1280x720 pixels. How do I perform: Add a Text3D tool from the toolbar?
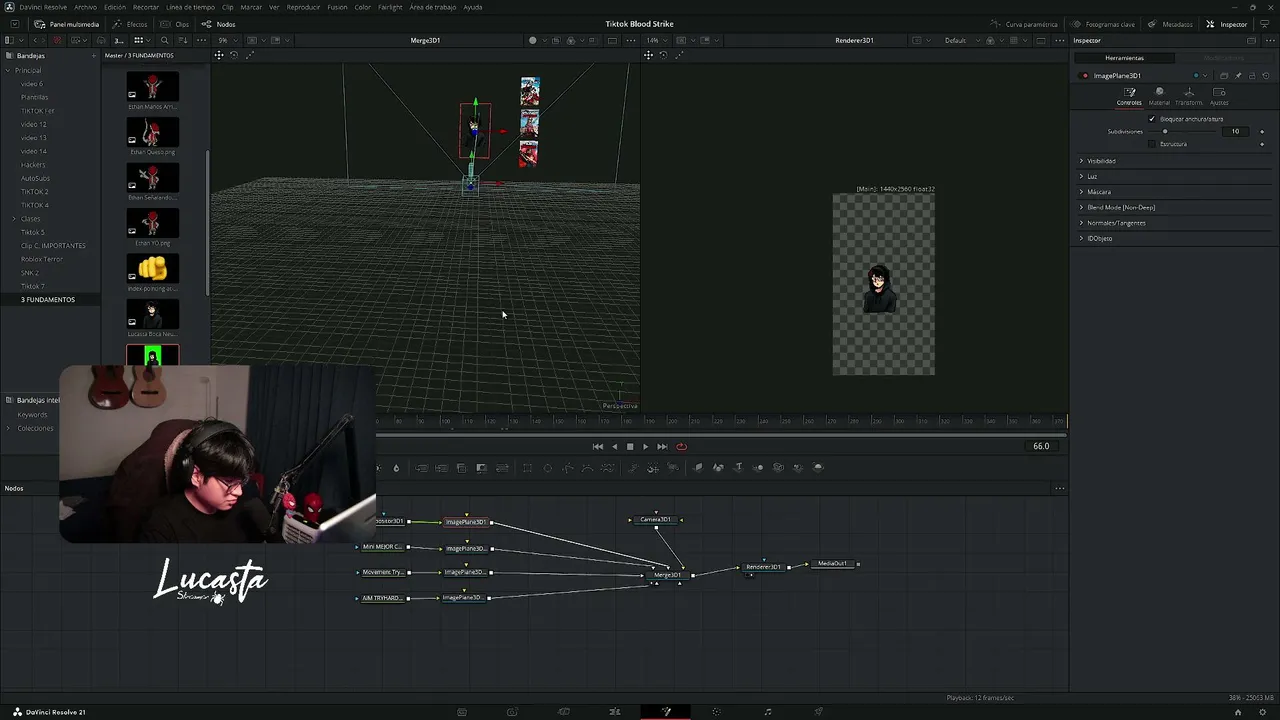[738, 468]
